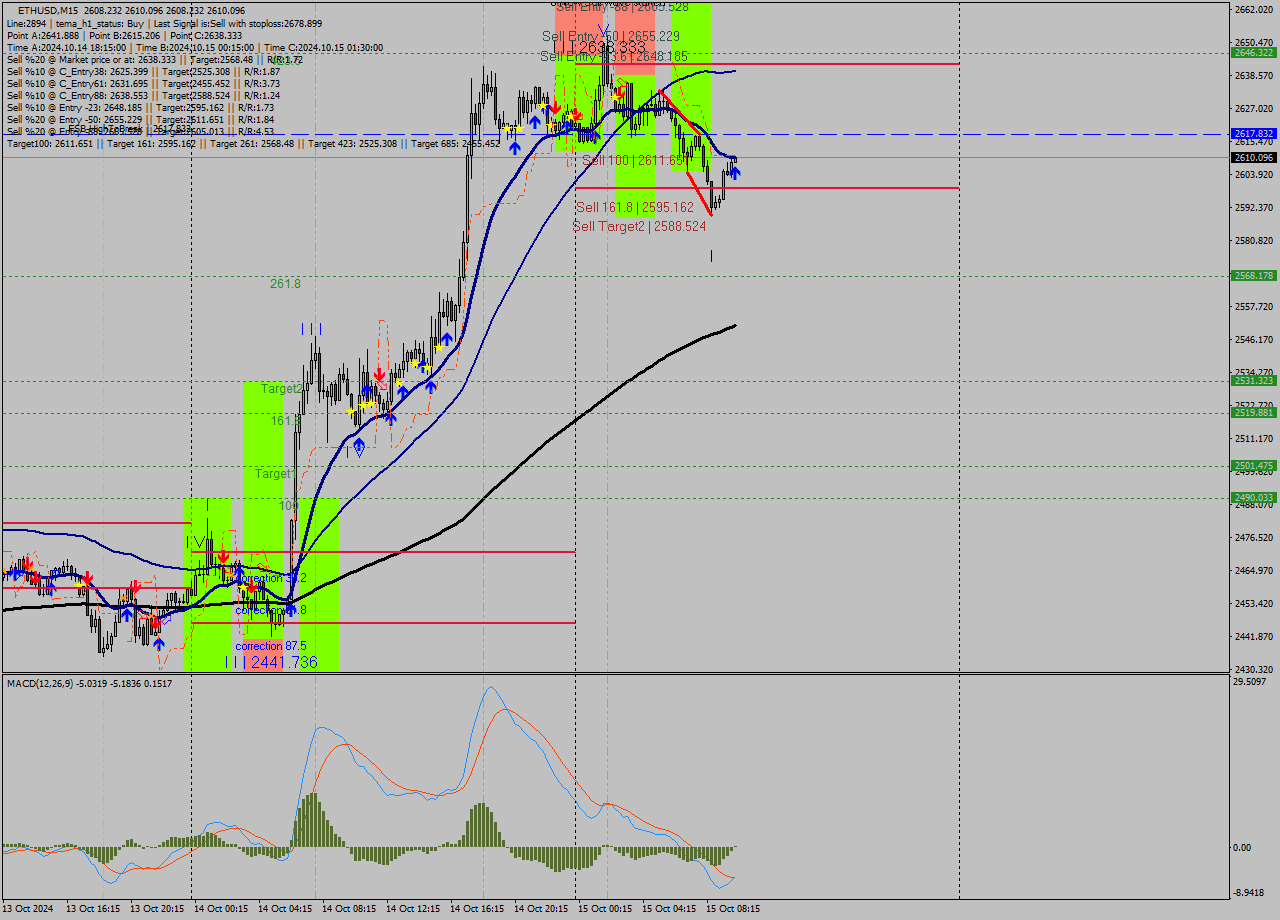1280x920 pixels.
Task: Click the 'Target100: 2611.651' targets info line
Action: (253, 144)
